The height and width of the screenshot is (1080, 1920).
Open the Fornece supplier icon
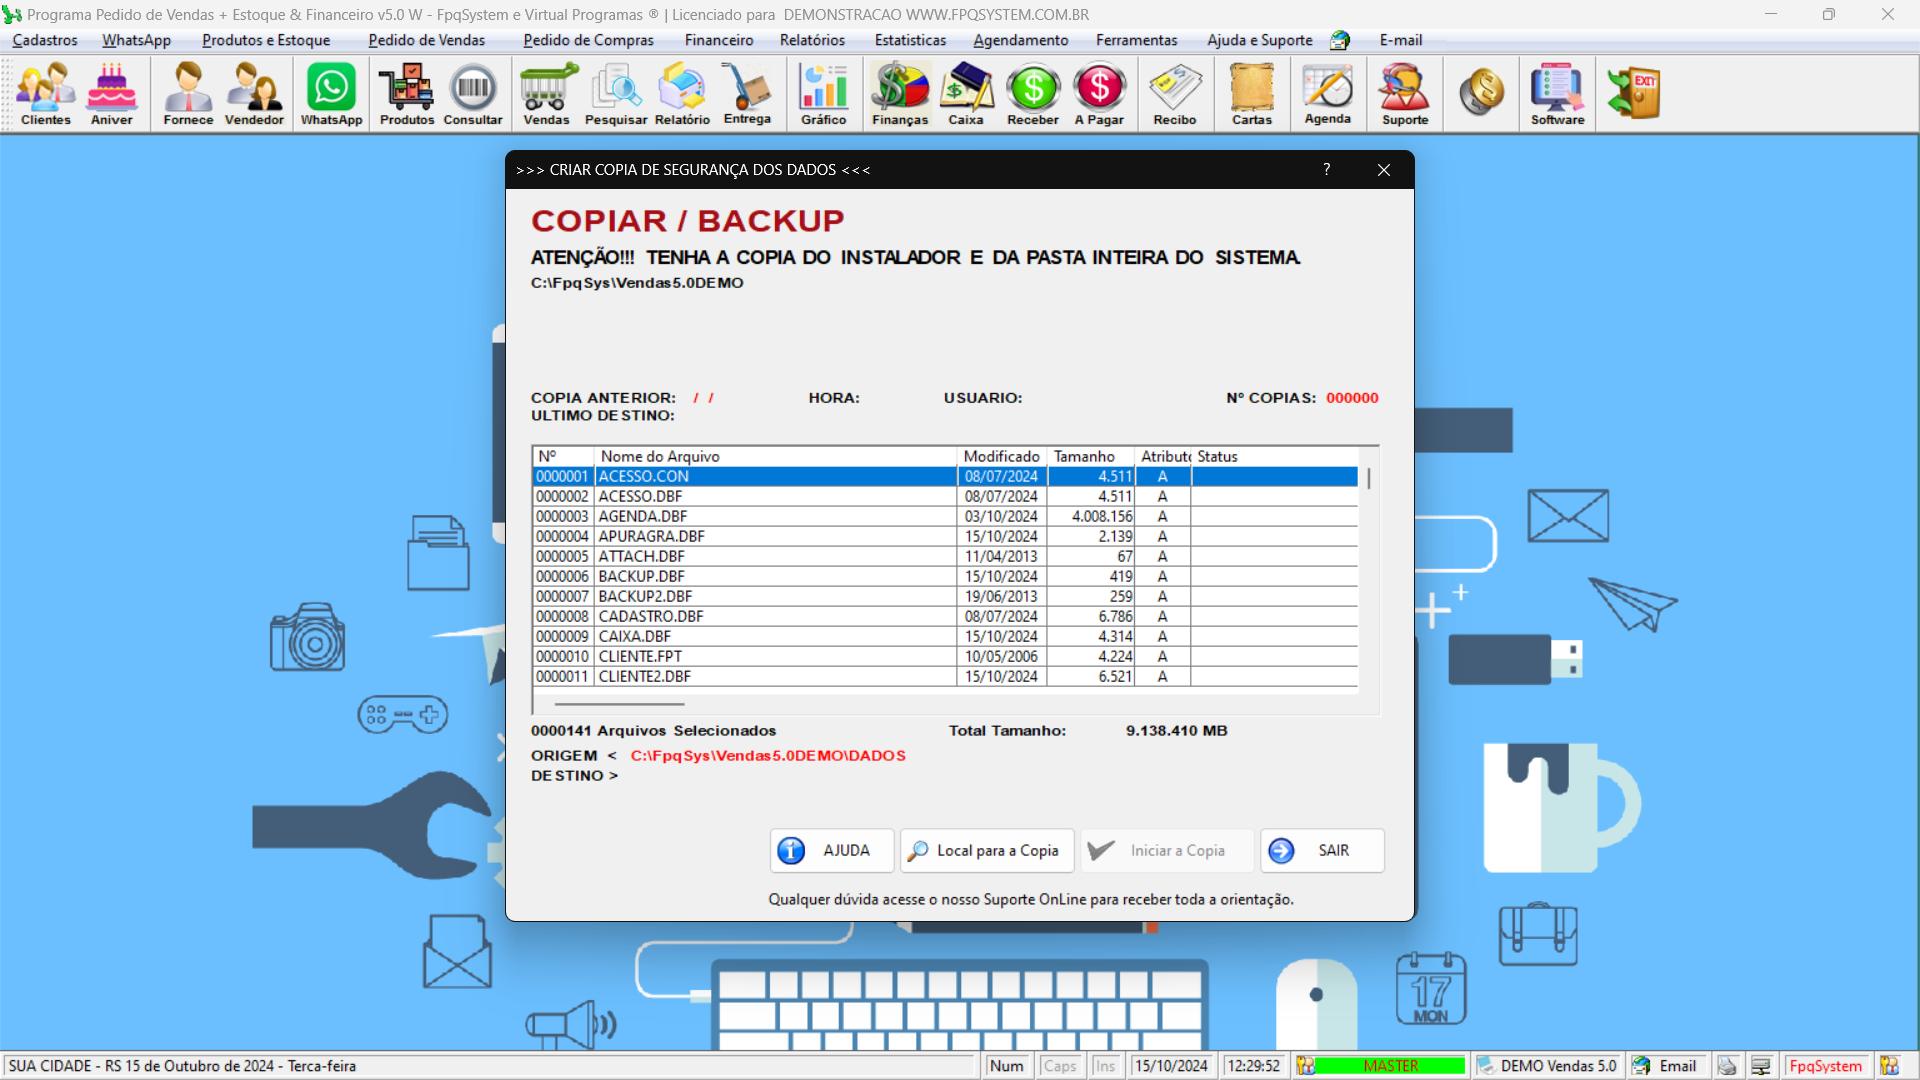point(188,94)
